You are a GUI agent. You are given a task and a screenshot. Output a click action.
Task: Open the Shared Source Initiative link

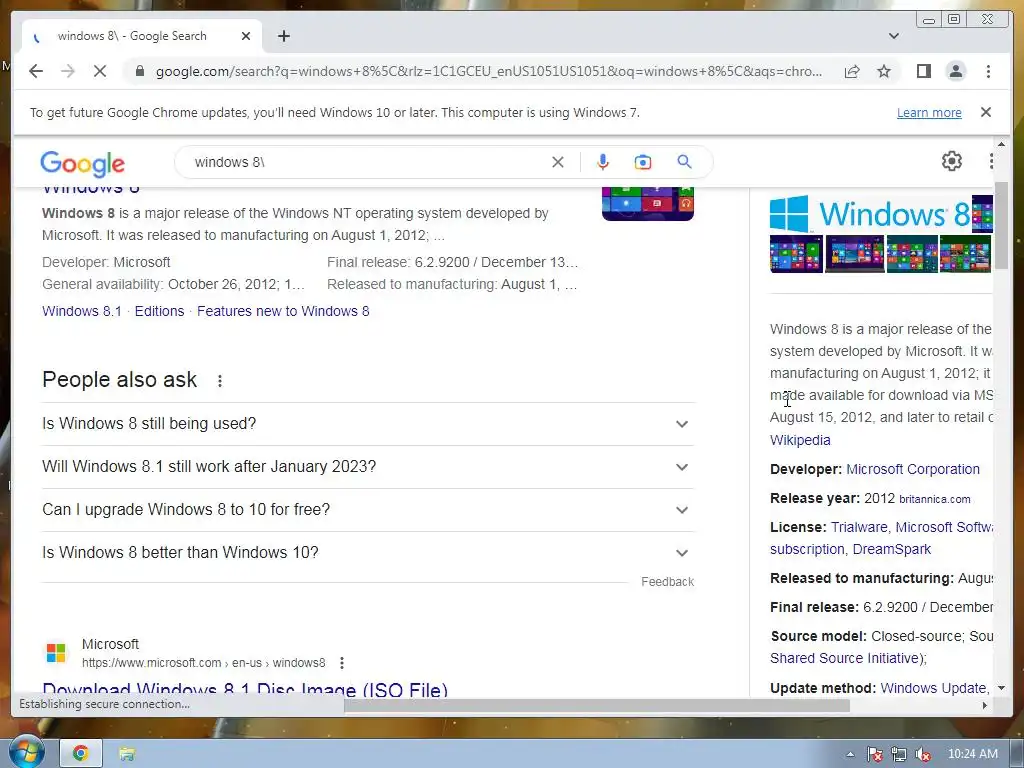(x=846, y=658)
